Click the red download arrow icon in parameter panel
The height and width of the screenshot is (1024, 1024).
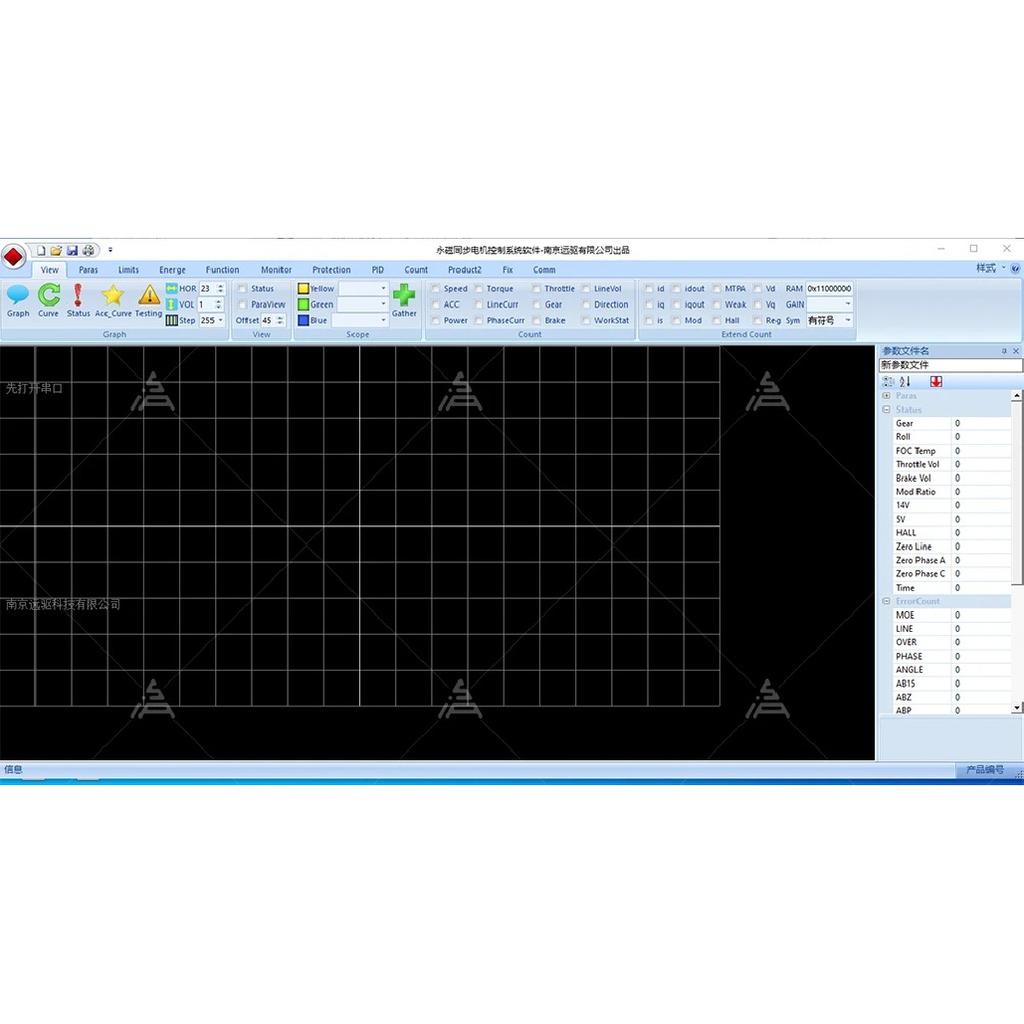936,381
